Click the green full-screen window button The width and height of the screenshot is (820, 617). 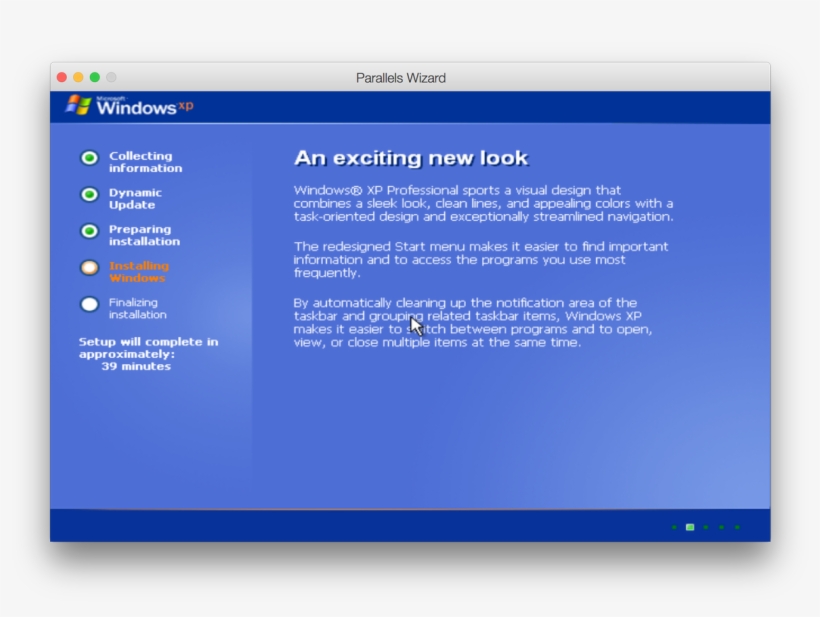point(95,77)
